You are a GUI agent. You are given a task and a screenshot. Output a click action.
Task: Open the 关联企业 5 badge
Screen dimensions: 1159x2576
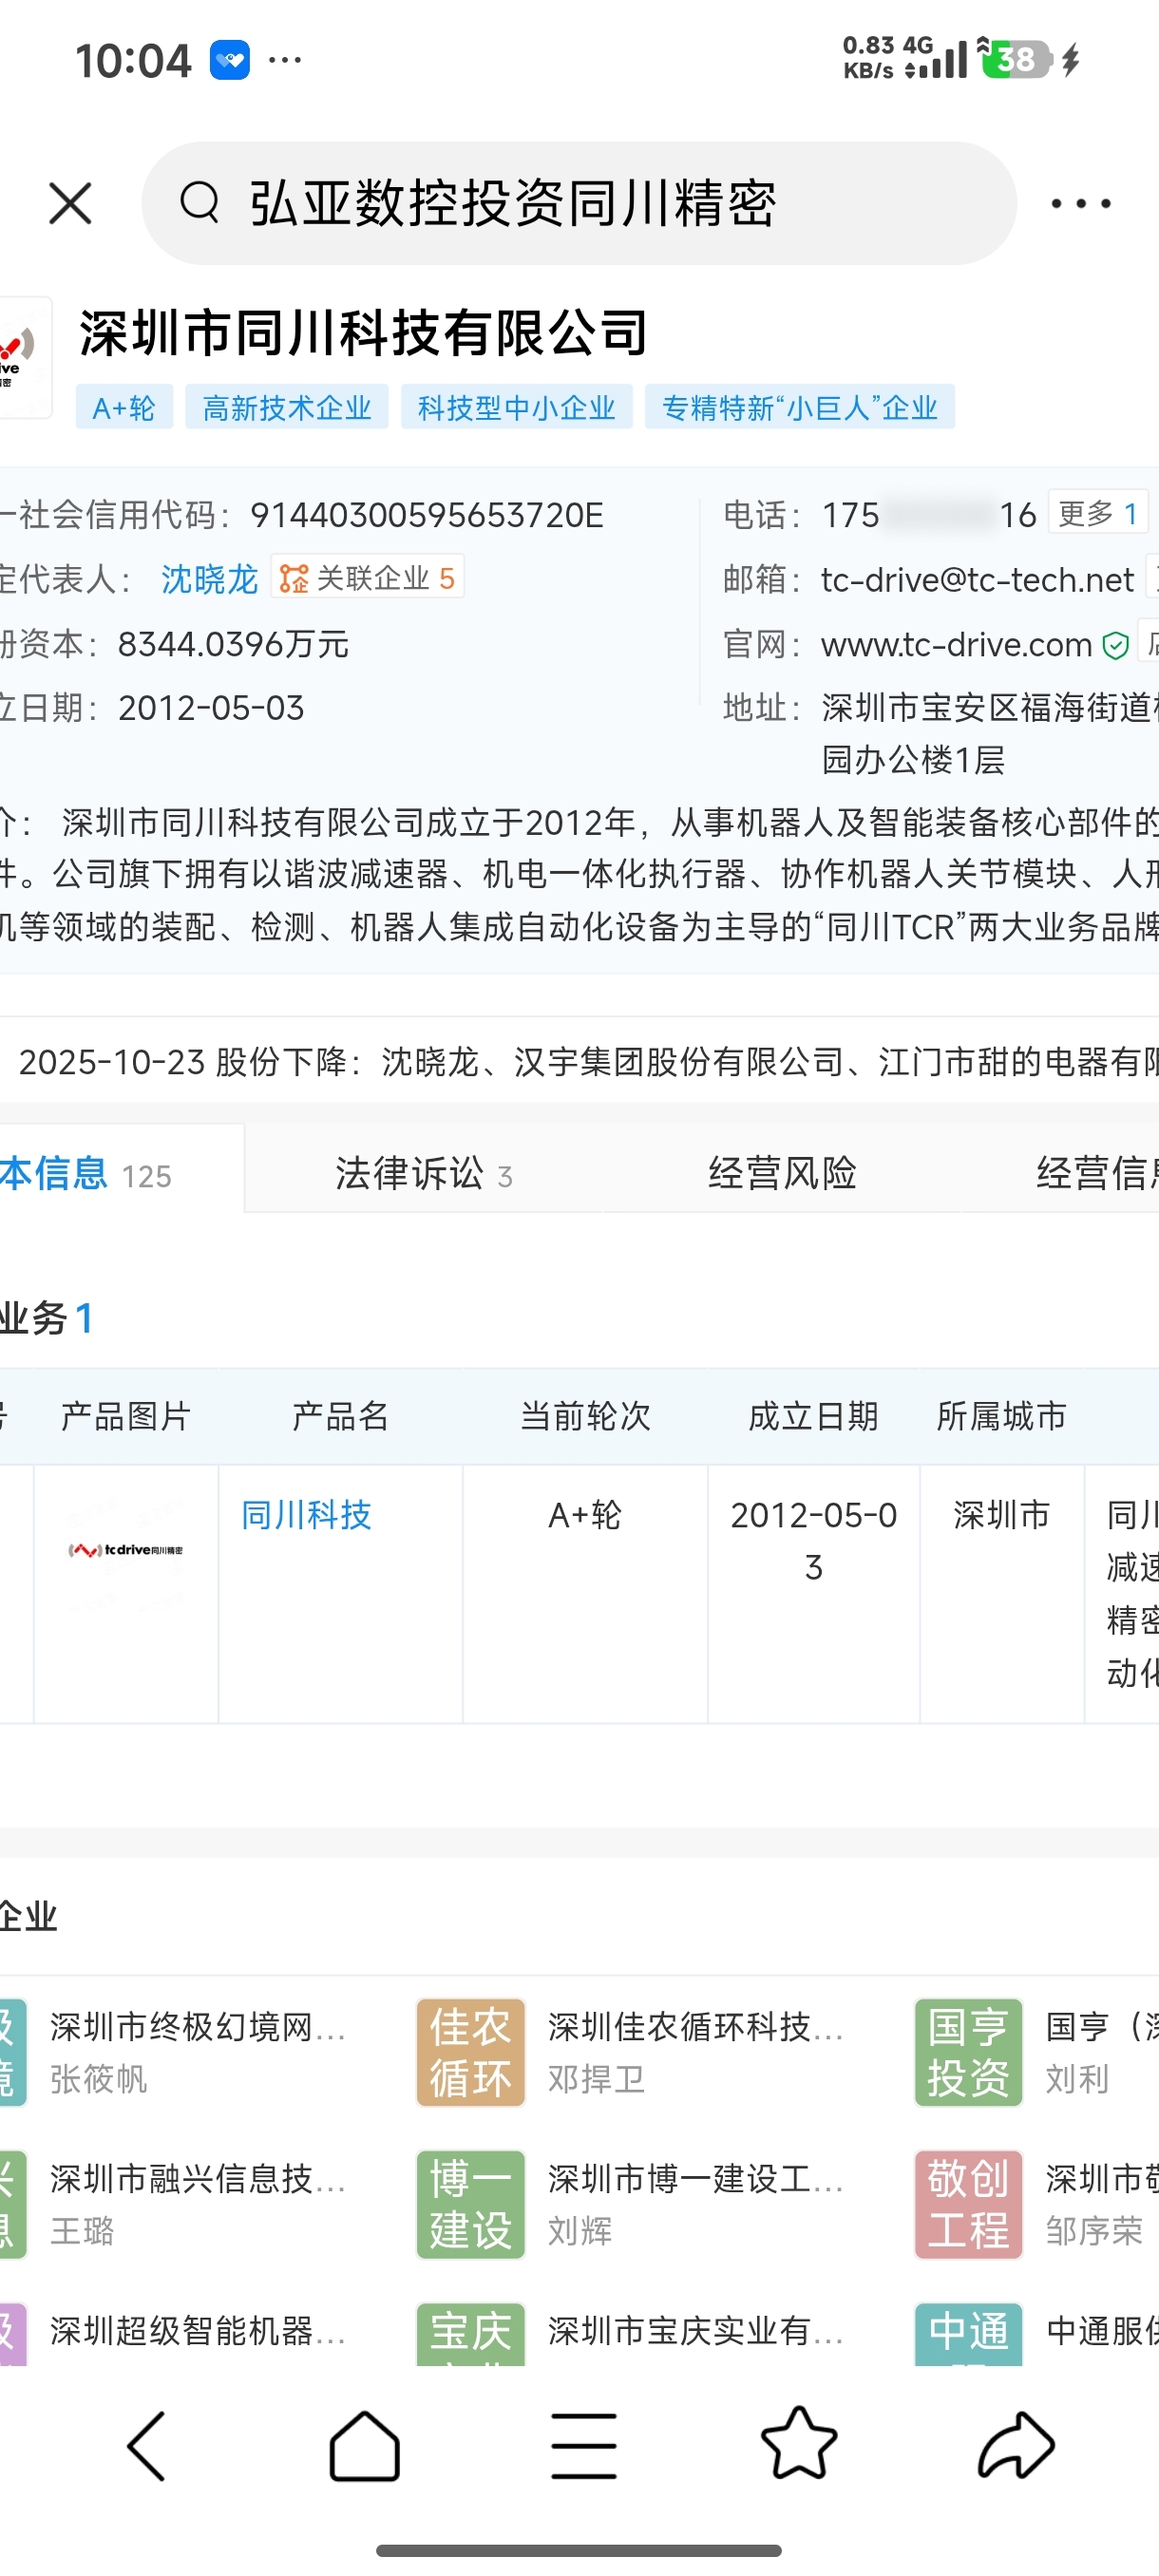367,578
